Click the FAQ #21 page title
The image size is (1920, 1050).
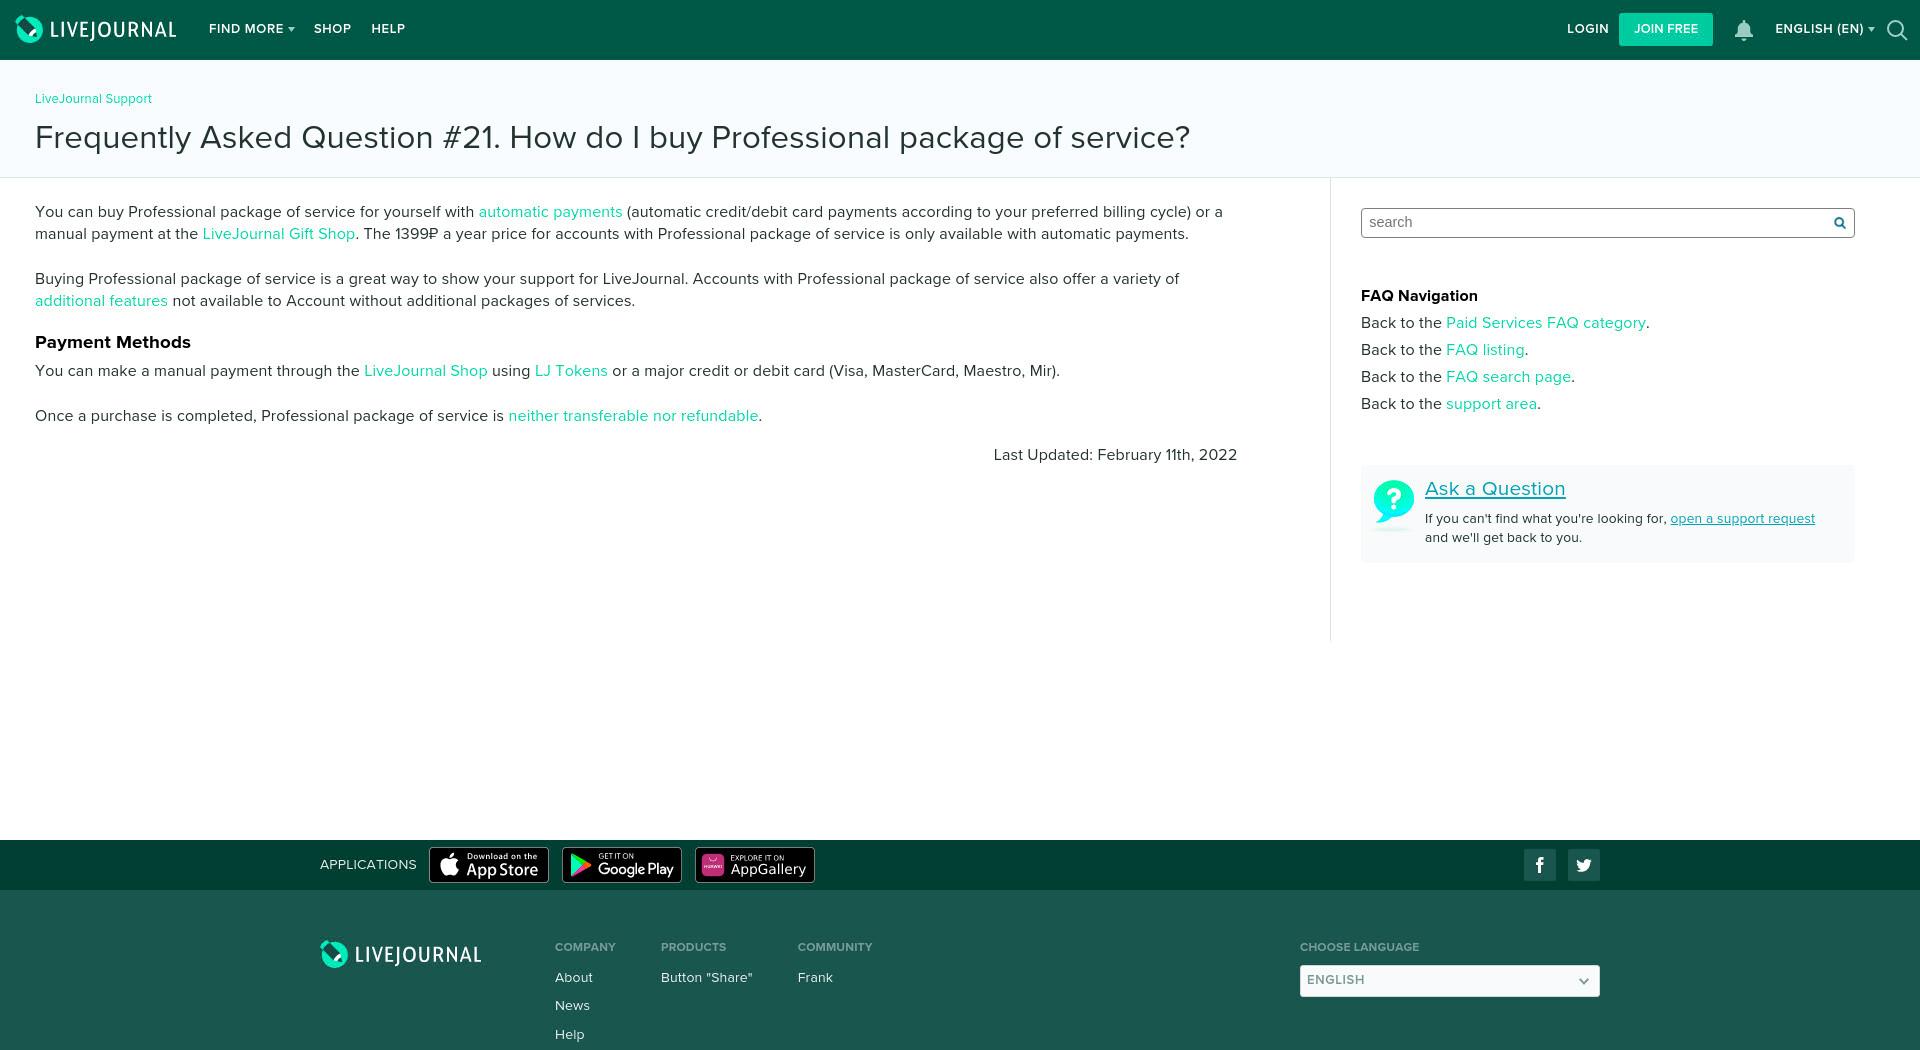pos(612,138)
